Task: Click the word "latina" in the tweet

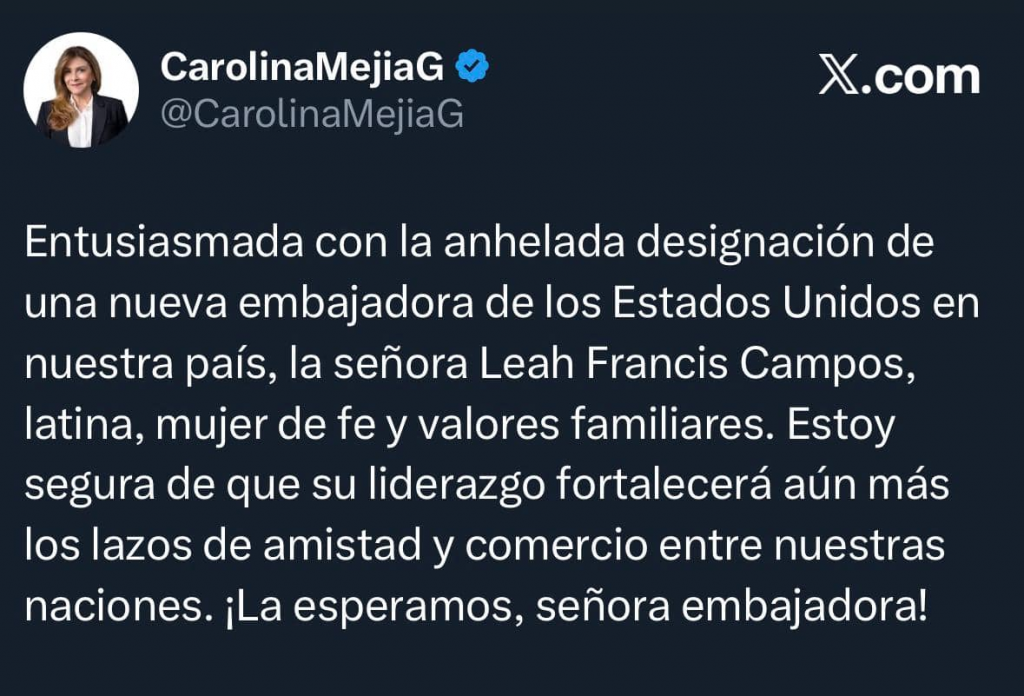Action: coord(75,426)
